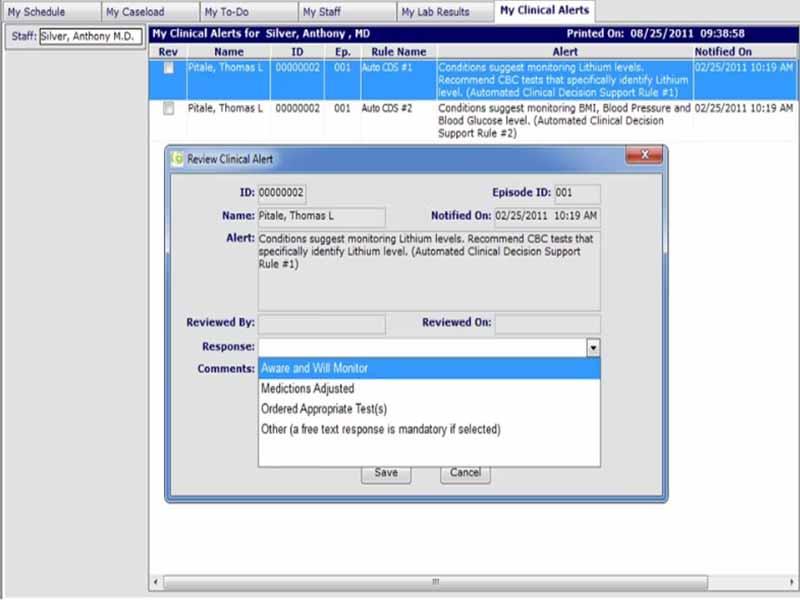Image resolution: width=800 pixels, height=600 pixels.
Task: Select the My Staff tab
Action: pos(347,11)
